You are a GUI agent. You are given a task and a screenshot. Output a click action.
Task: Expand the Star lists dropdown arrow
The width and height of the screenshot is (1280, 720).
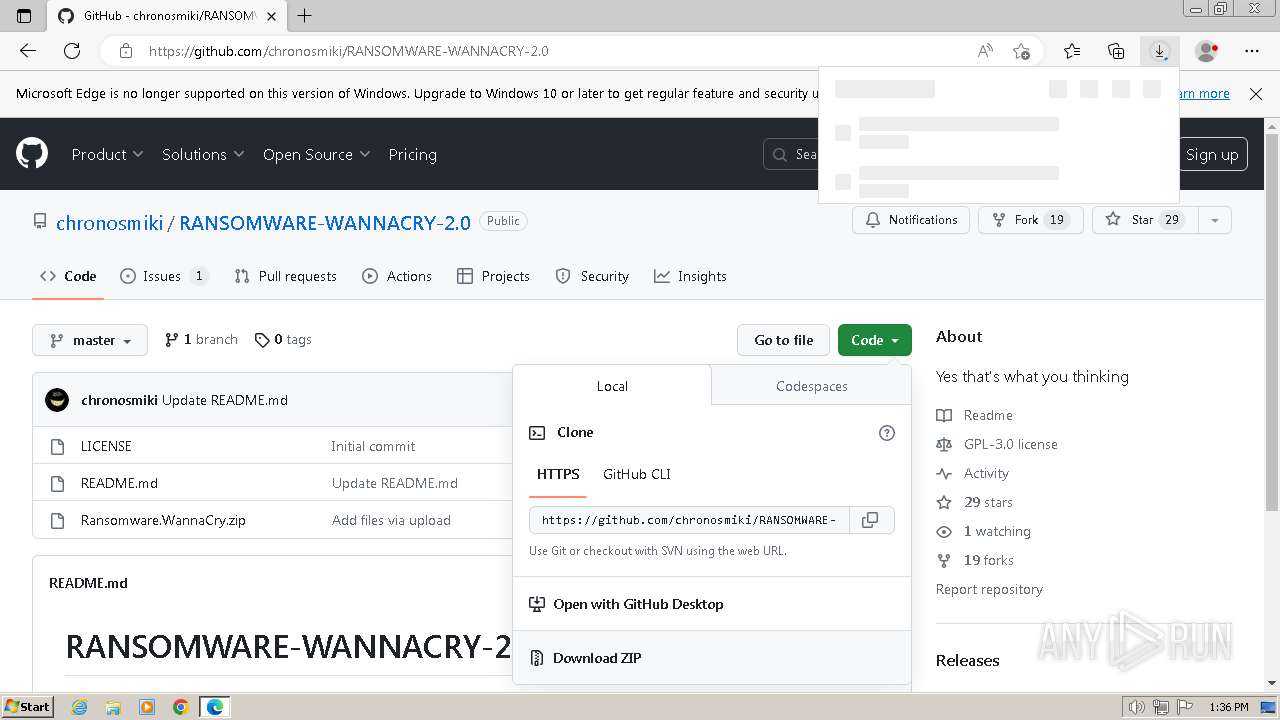[1215, 220]
